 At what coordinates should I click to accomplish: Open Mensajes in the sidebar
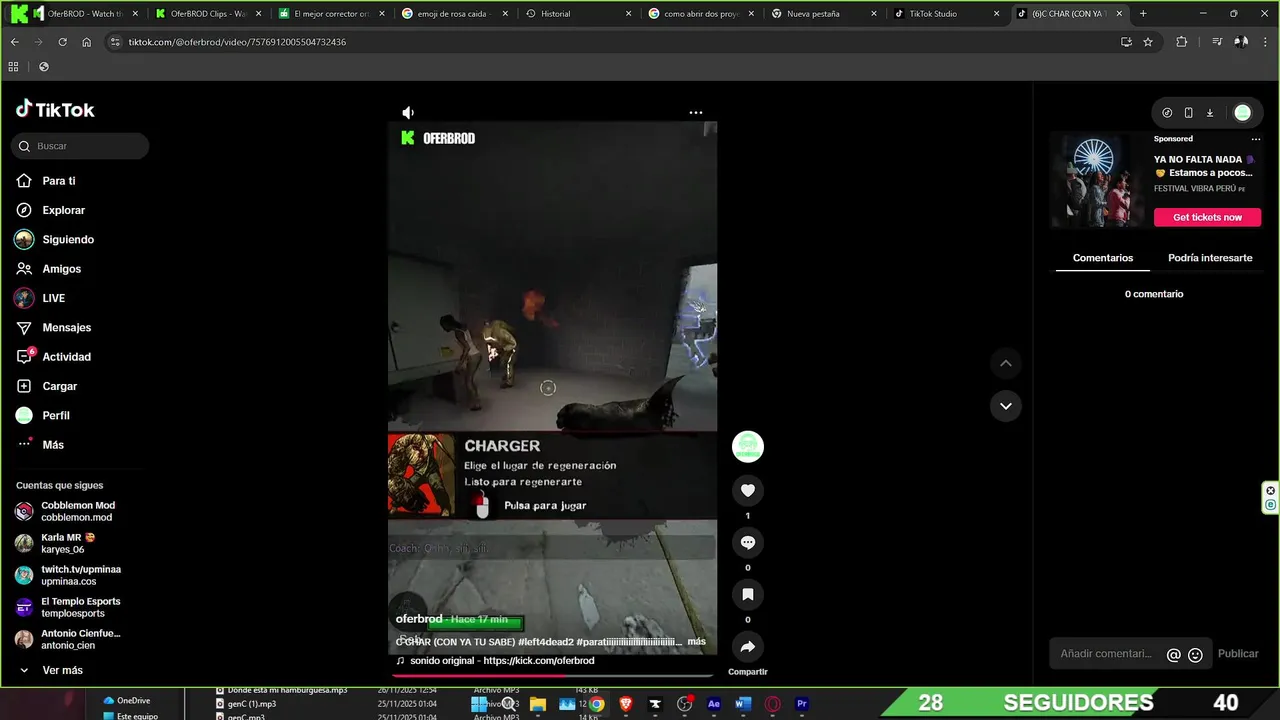coord(66,328)
